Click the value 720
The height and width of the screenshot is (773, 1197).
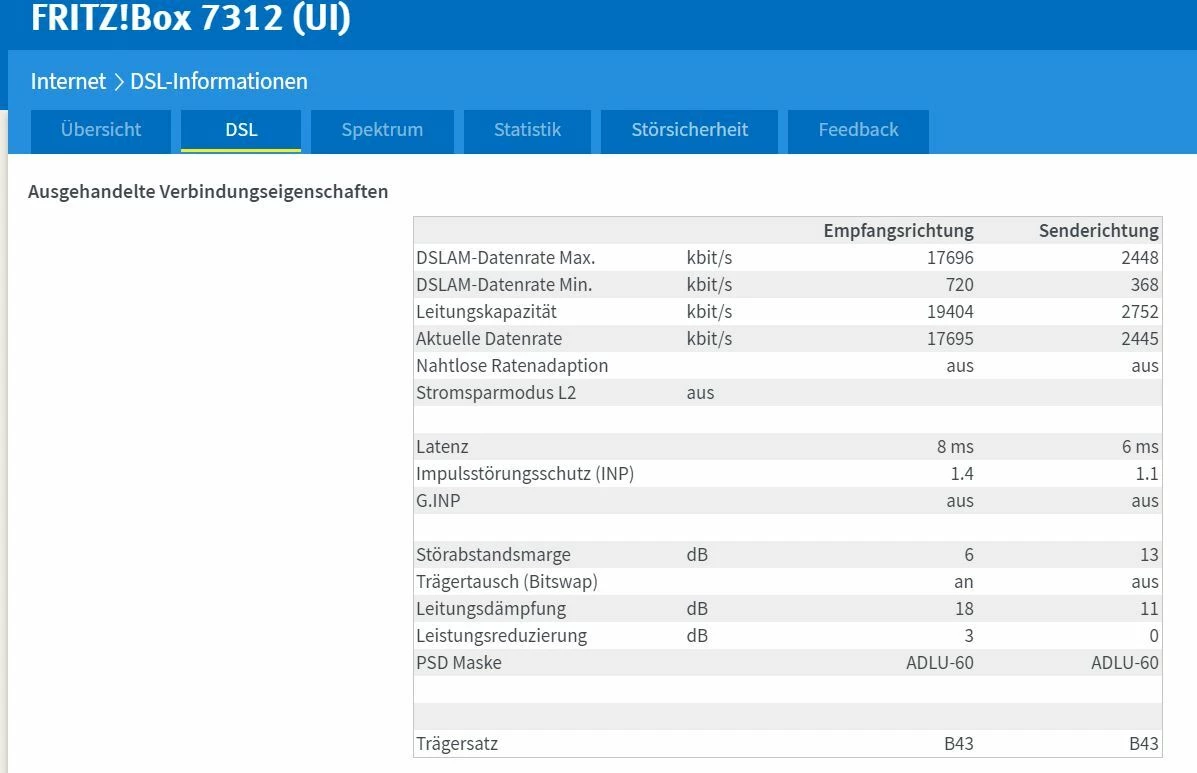[x=960, y=285]
